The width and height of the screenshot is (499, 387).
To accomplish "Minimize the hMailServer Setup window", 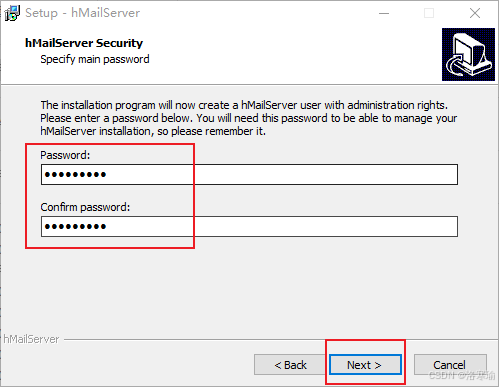I will [384, 13].
